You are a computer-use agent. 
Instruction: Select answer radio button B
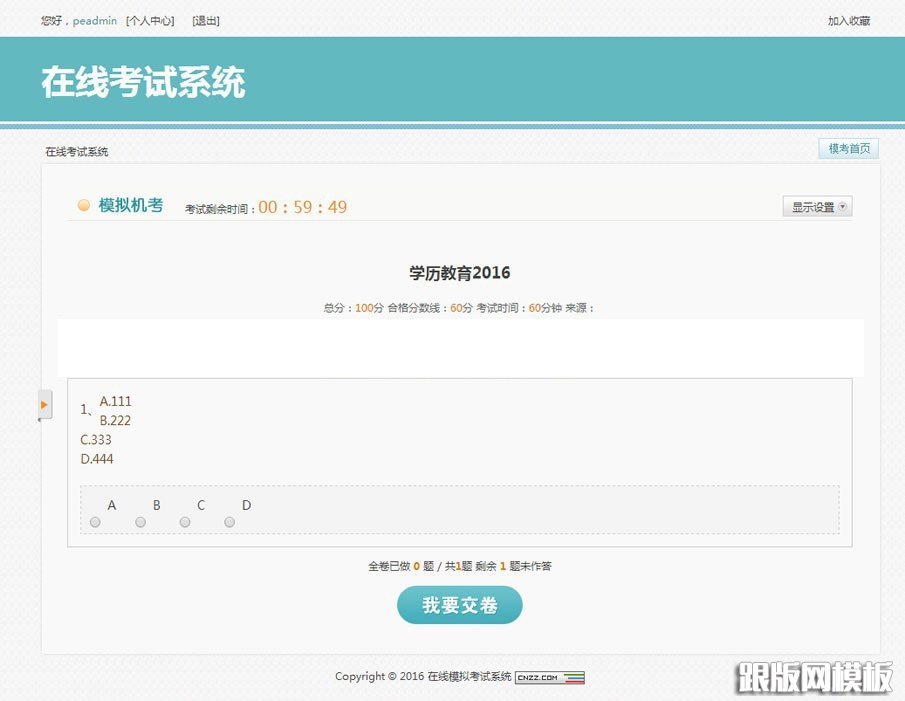click(x=140, y=521)
